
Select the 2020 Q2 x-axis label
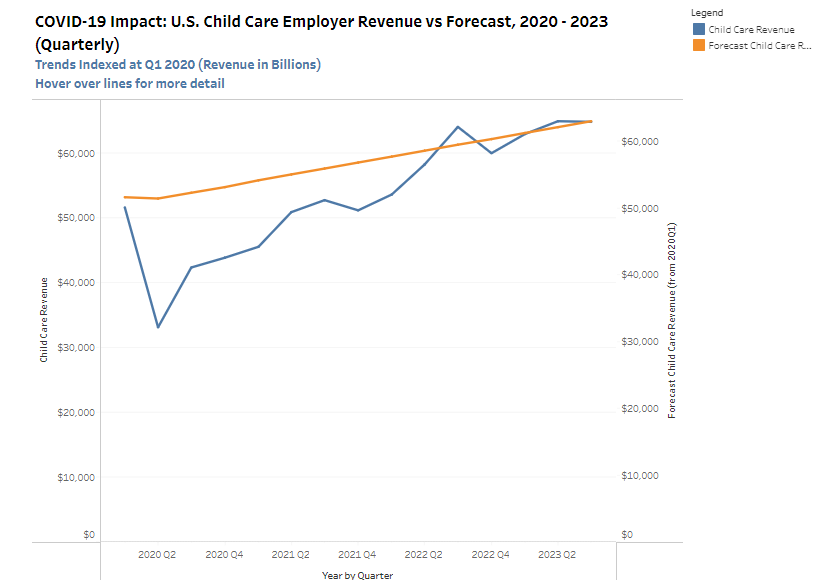157,553
